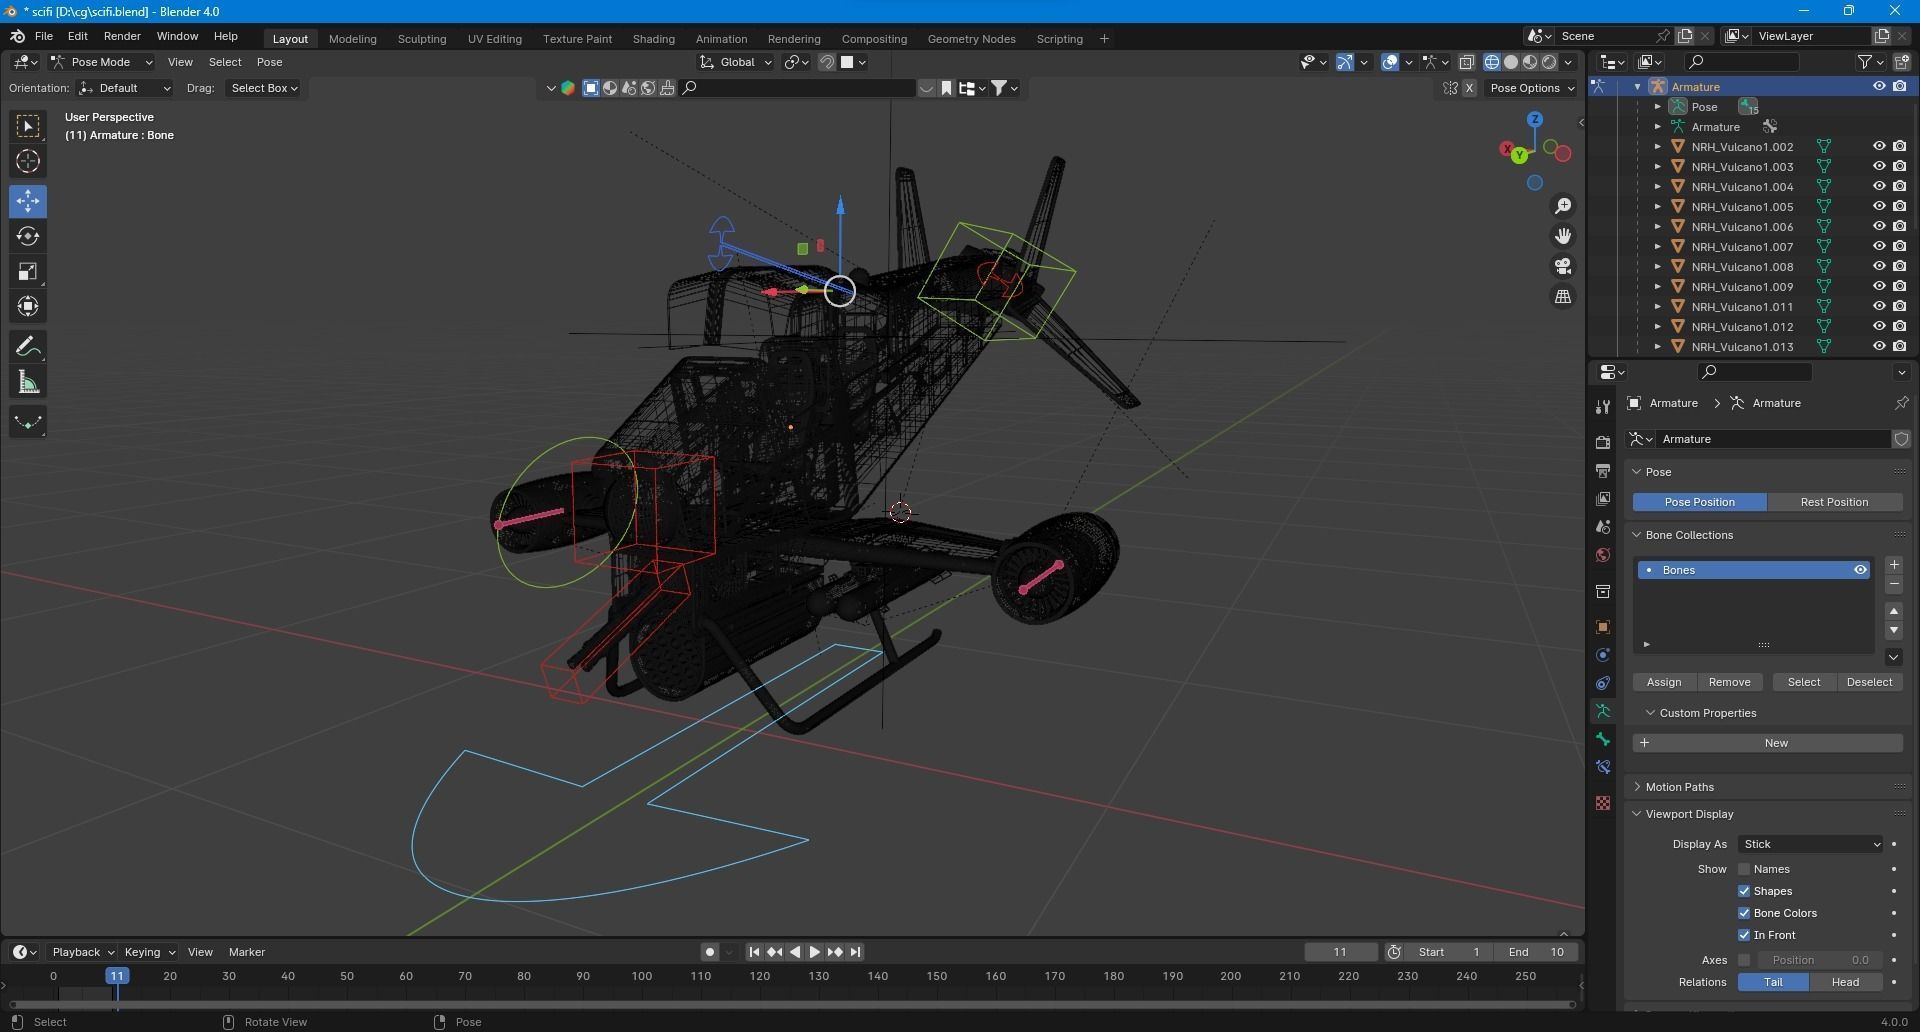The width and height of the screenshot is (1920, 1032).
Task: Hide NRH_Vulcano1.002 in viewport
Action: pos(1879,146)
